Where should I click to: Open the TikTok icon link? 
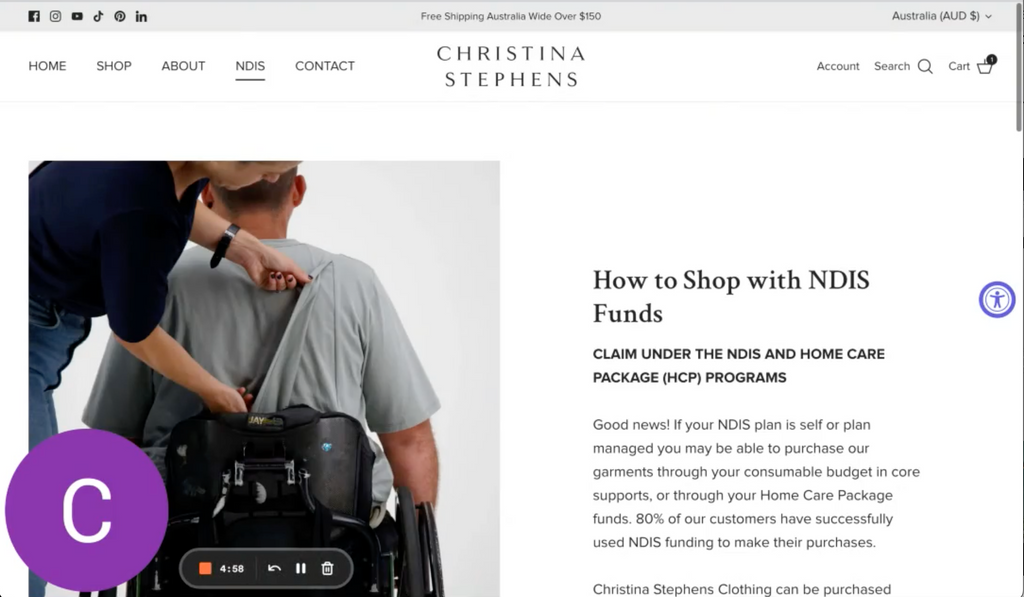click(99, 16)
